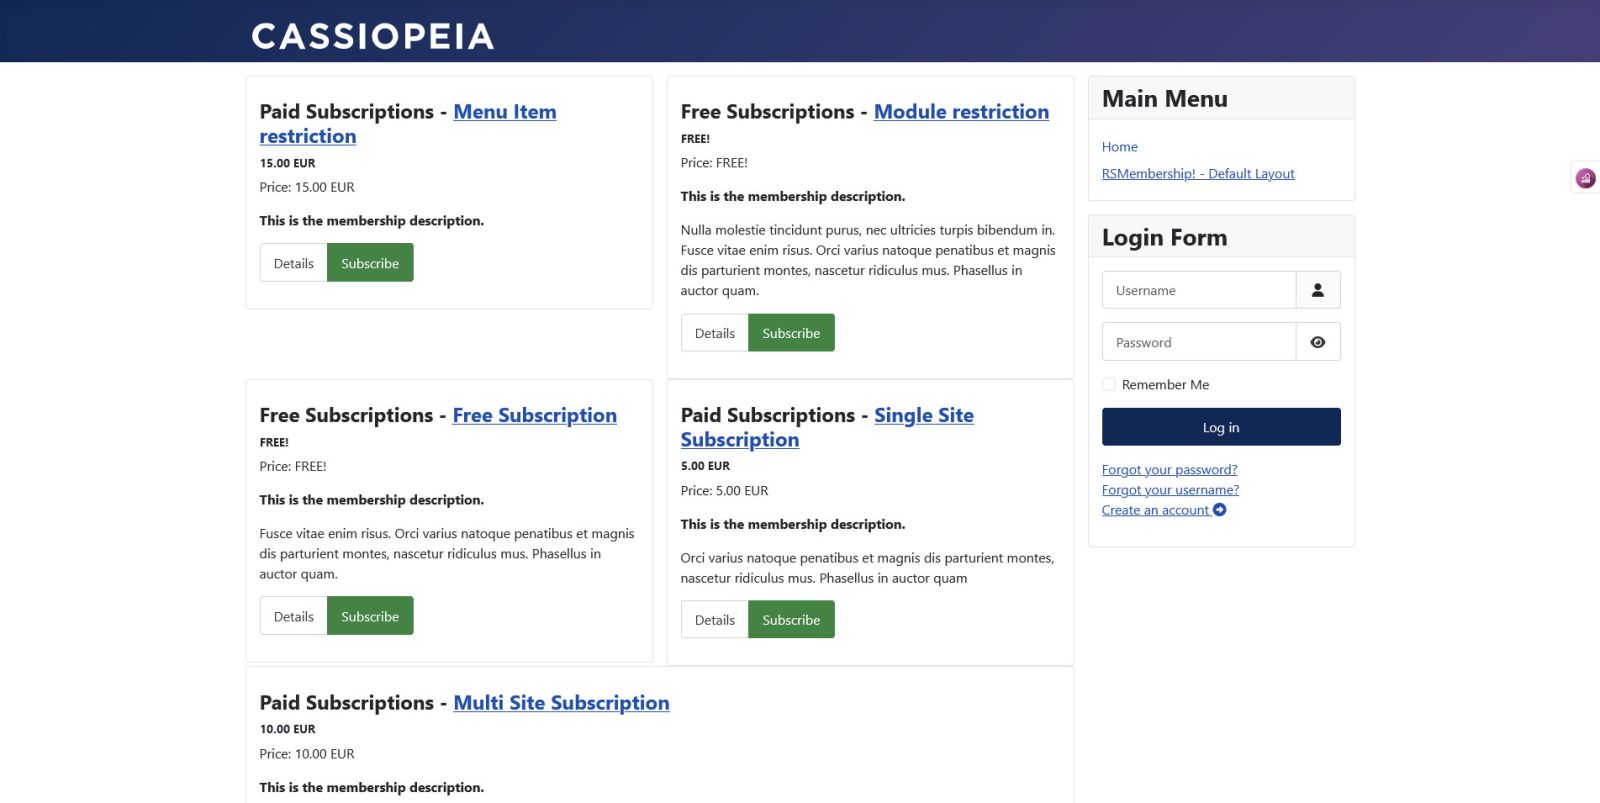Subscribe to Menu Item restriction membership

pos(370,263)
